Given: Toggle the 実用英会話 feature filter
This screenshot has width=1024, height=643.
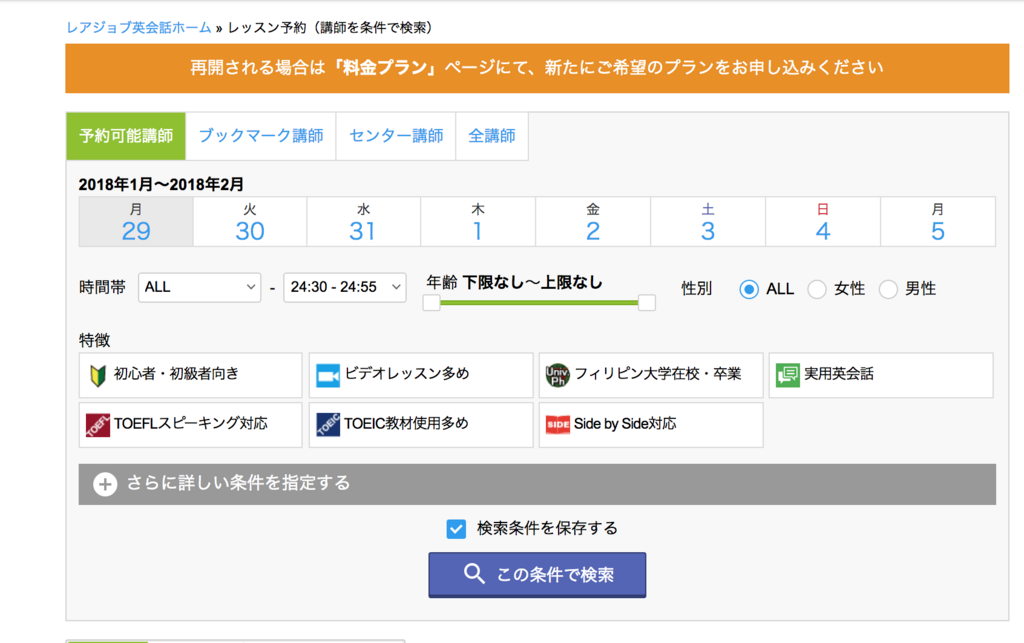Looking at the screenshot, I should pos(881,375).
